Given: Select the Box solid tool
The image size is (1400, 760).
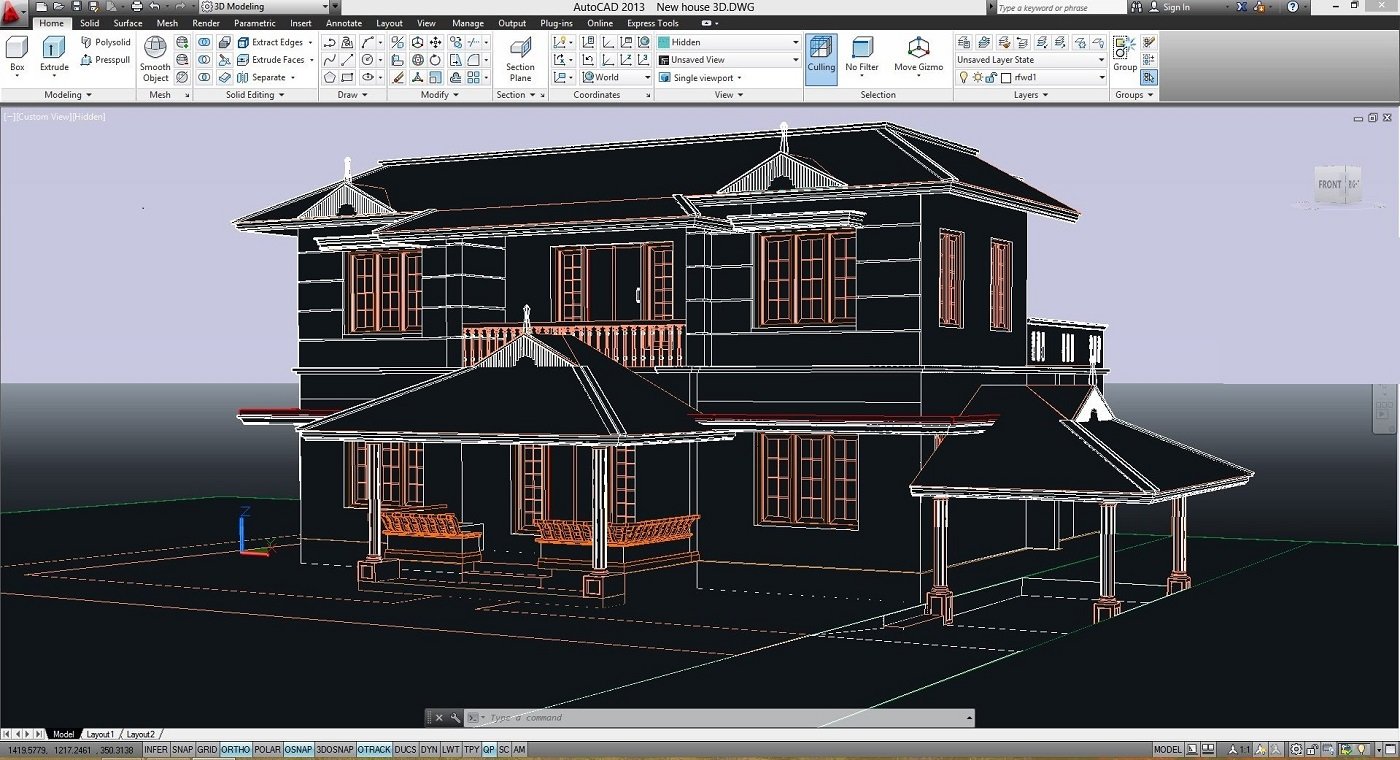Looking at the screenshot, I should (x=17, y=53).
